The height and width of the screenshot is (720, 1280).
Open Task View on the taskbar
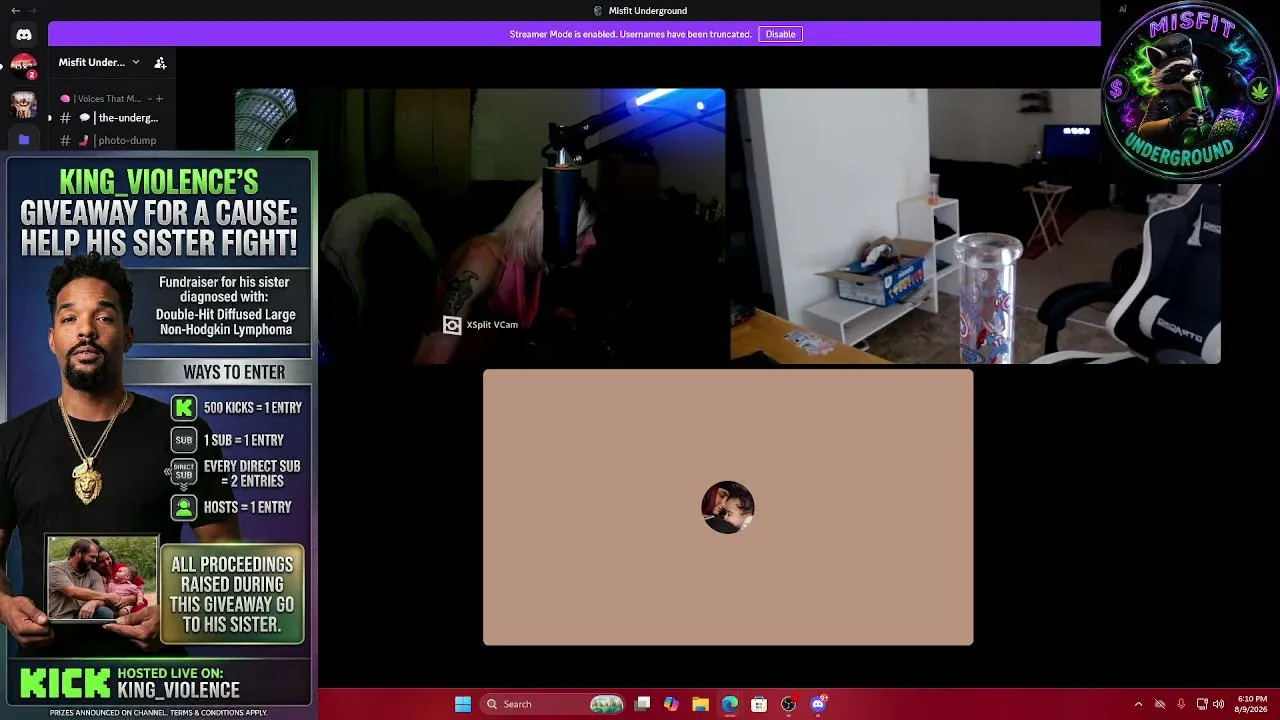[643, 704]
